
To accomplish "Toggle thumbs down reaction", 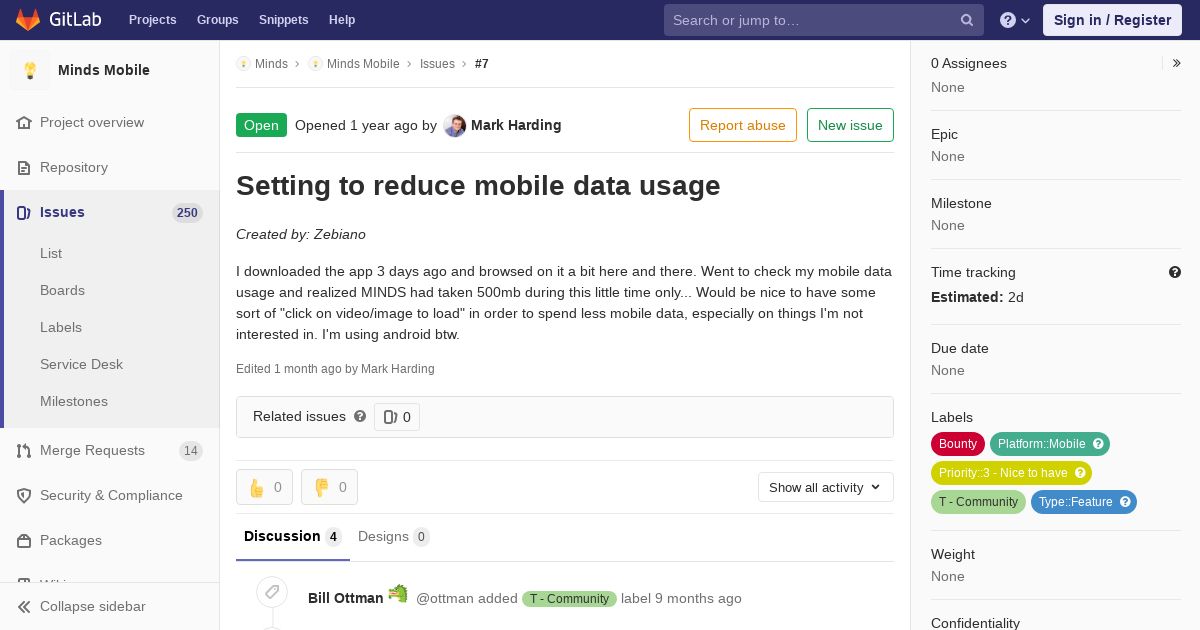I will pyautogui.click(x=329, y=487).
